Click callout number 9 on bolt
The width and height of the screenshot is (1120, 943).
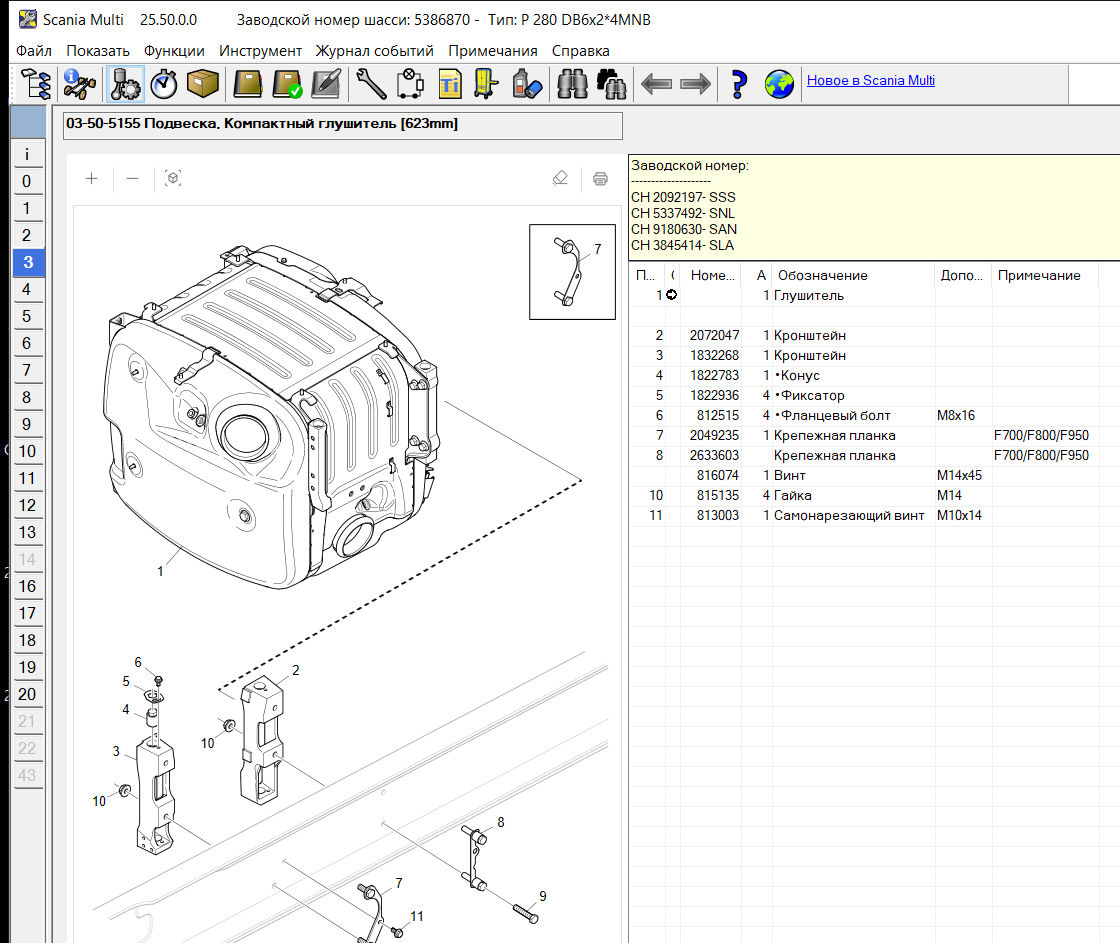[x=543, y=896]
